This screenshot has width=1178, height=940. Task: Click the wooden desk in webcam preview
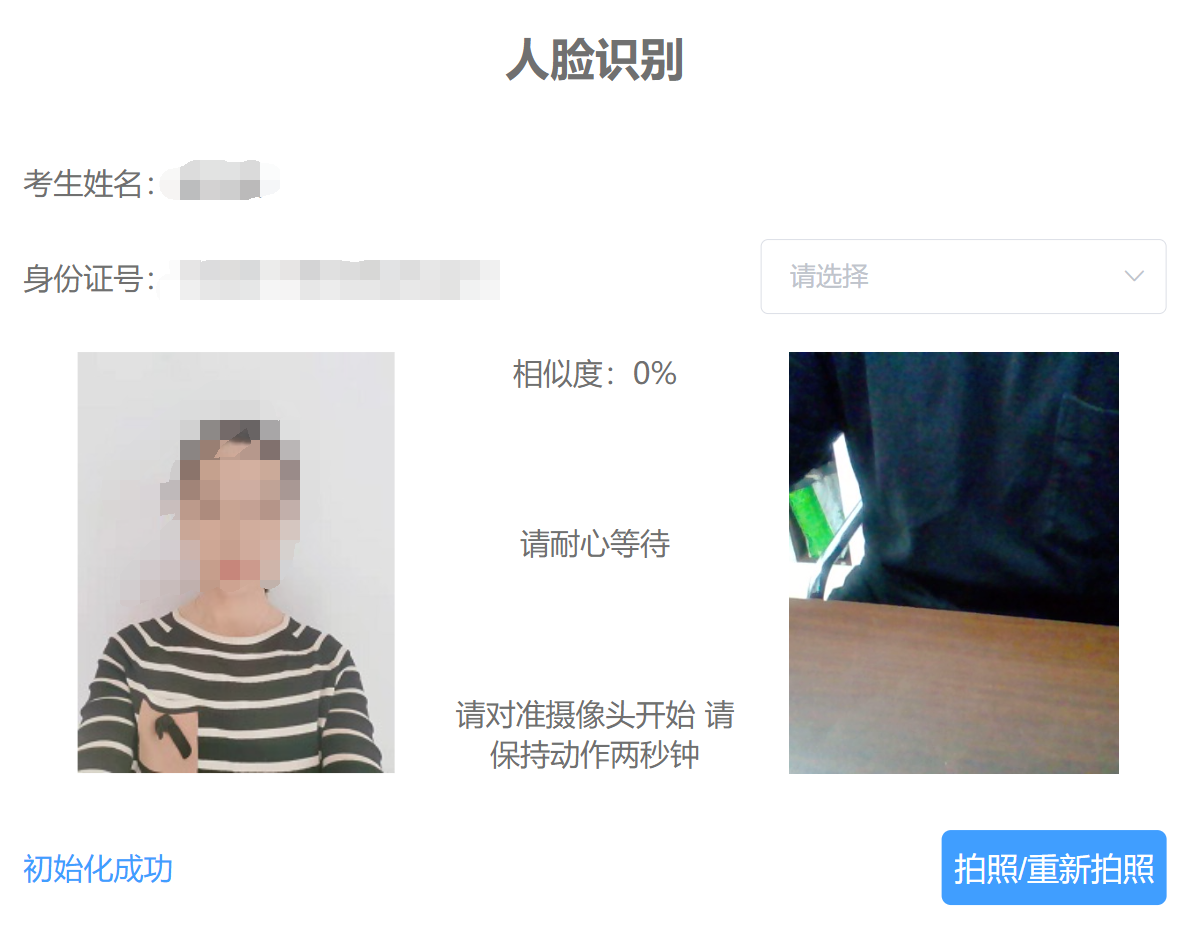pyautogui.click(x=953, y=685)
